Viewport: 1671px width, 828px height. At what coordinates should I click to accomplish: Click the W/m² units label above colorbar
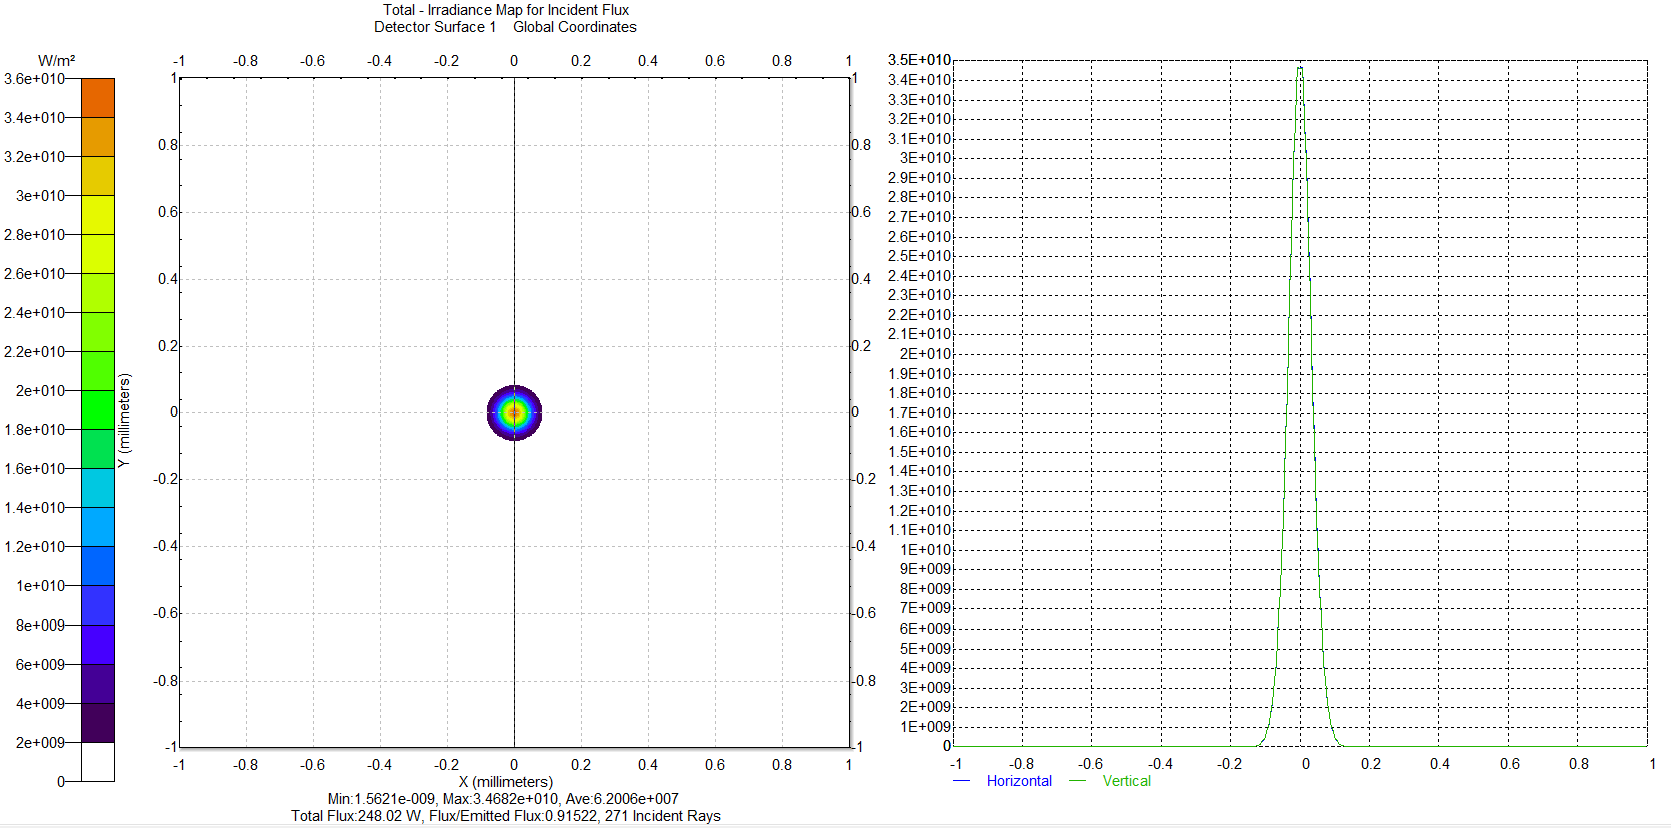click(57, 61)
